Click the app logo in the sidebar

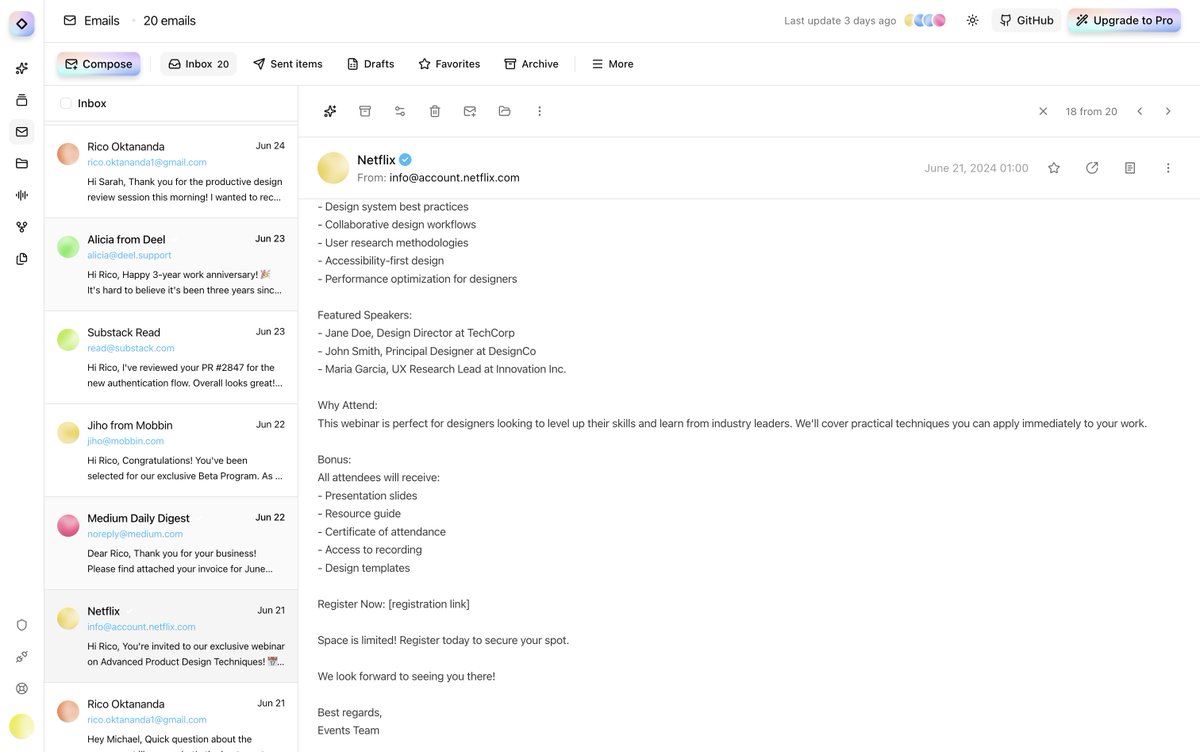point(22,23)
